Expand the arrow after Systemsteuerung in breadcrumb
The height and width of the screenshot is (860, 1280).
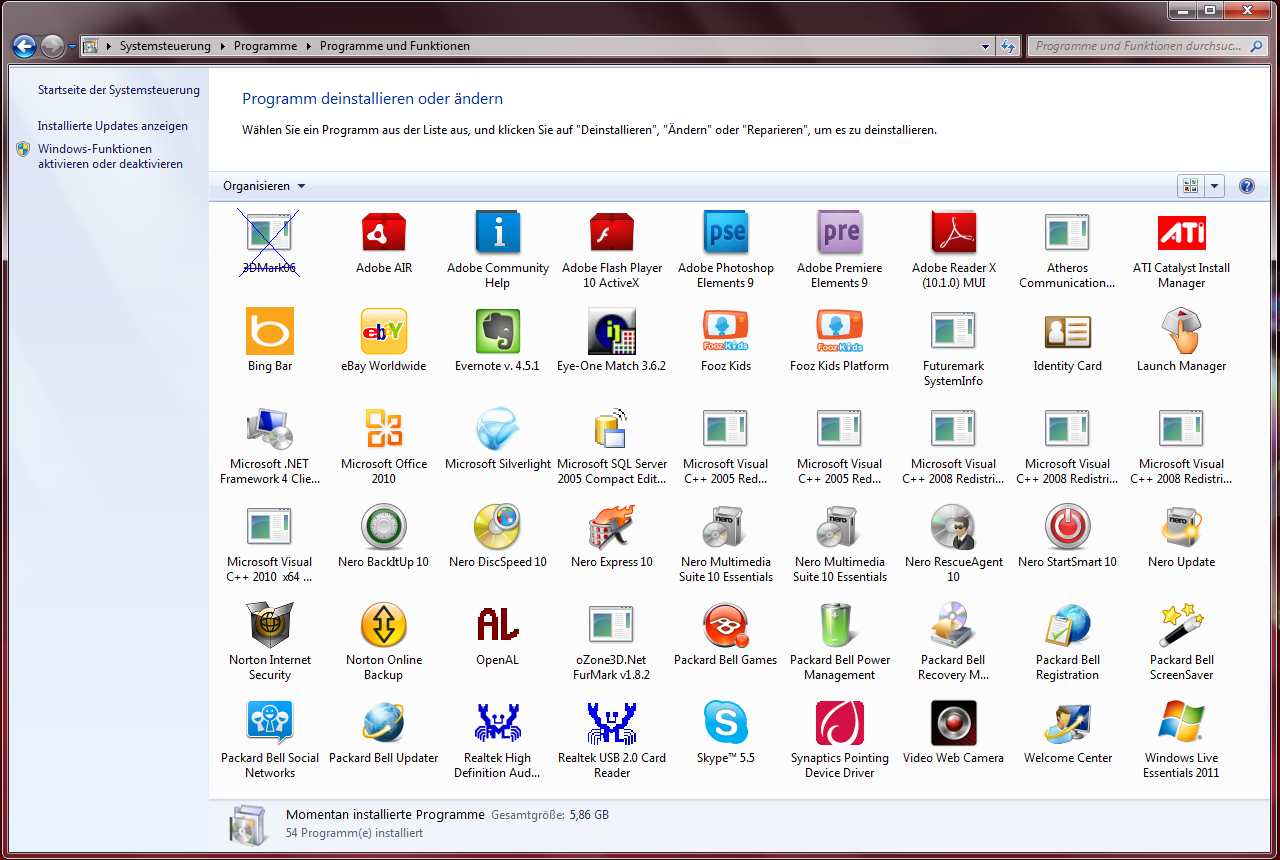(x=223, y=46)
